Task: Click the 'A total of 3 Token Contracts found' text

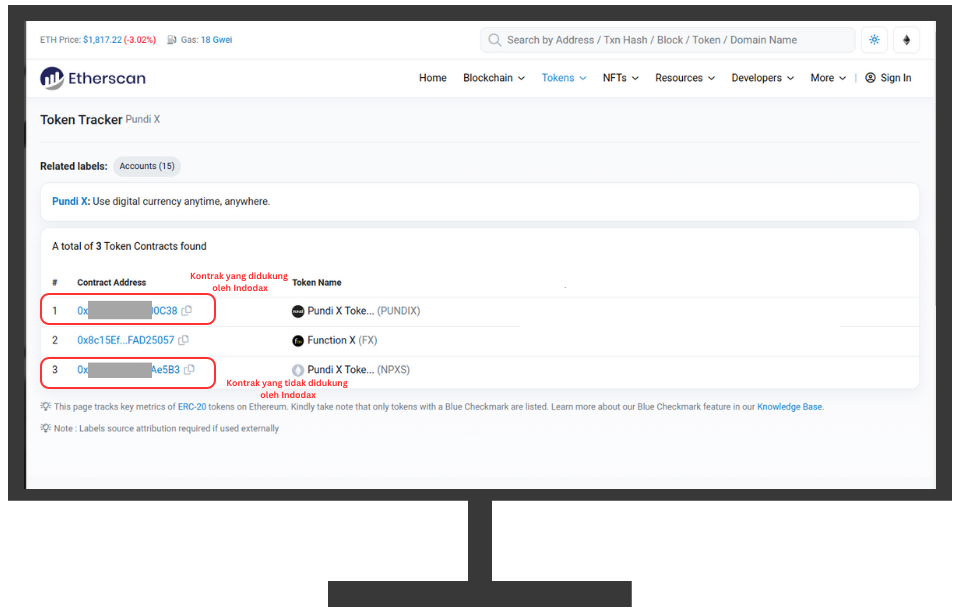Action: point(129,246)
